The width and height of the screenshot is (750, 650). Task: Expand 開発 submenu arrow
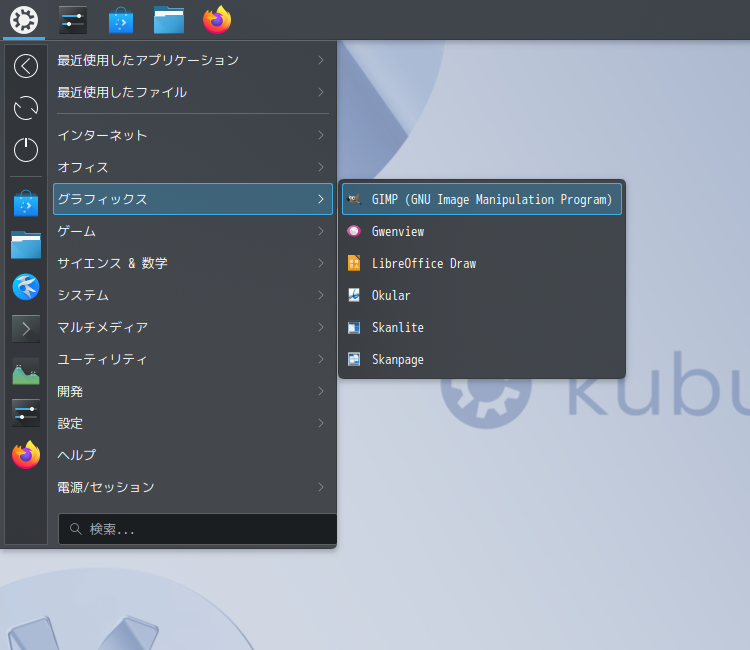(x=321, y=391)
